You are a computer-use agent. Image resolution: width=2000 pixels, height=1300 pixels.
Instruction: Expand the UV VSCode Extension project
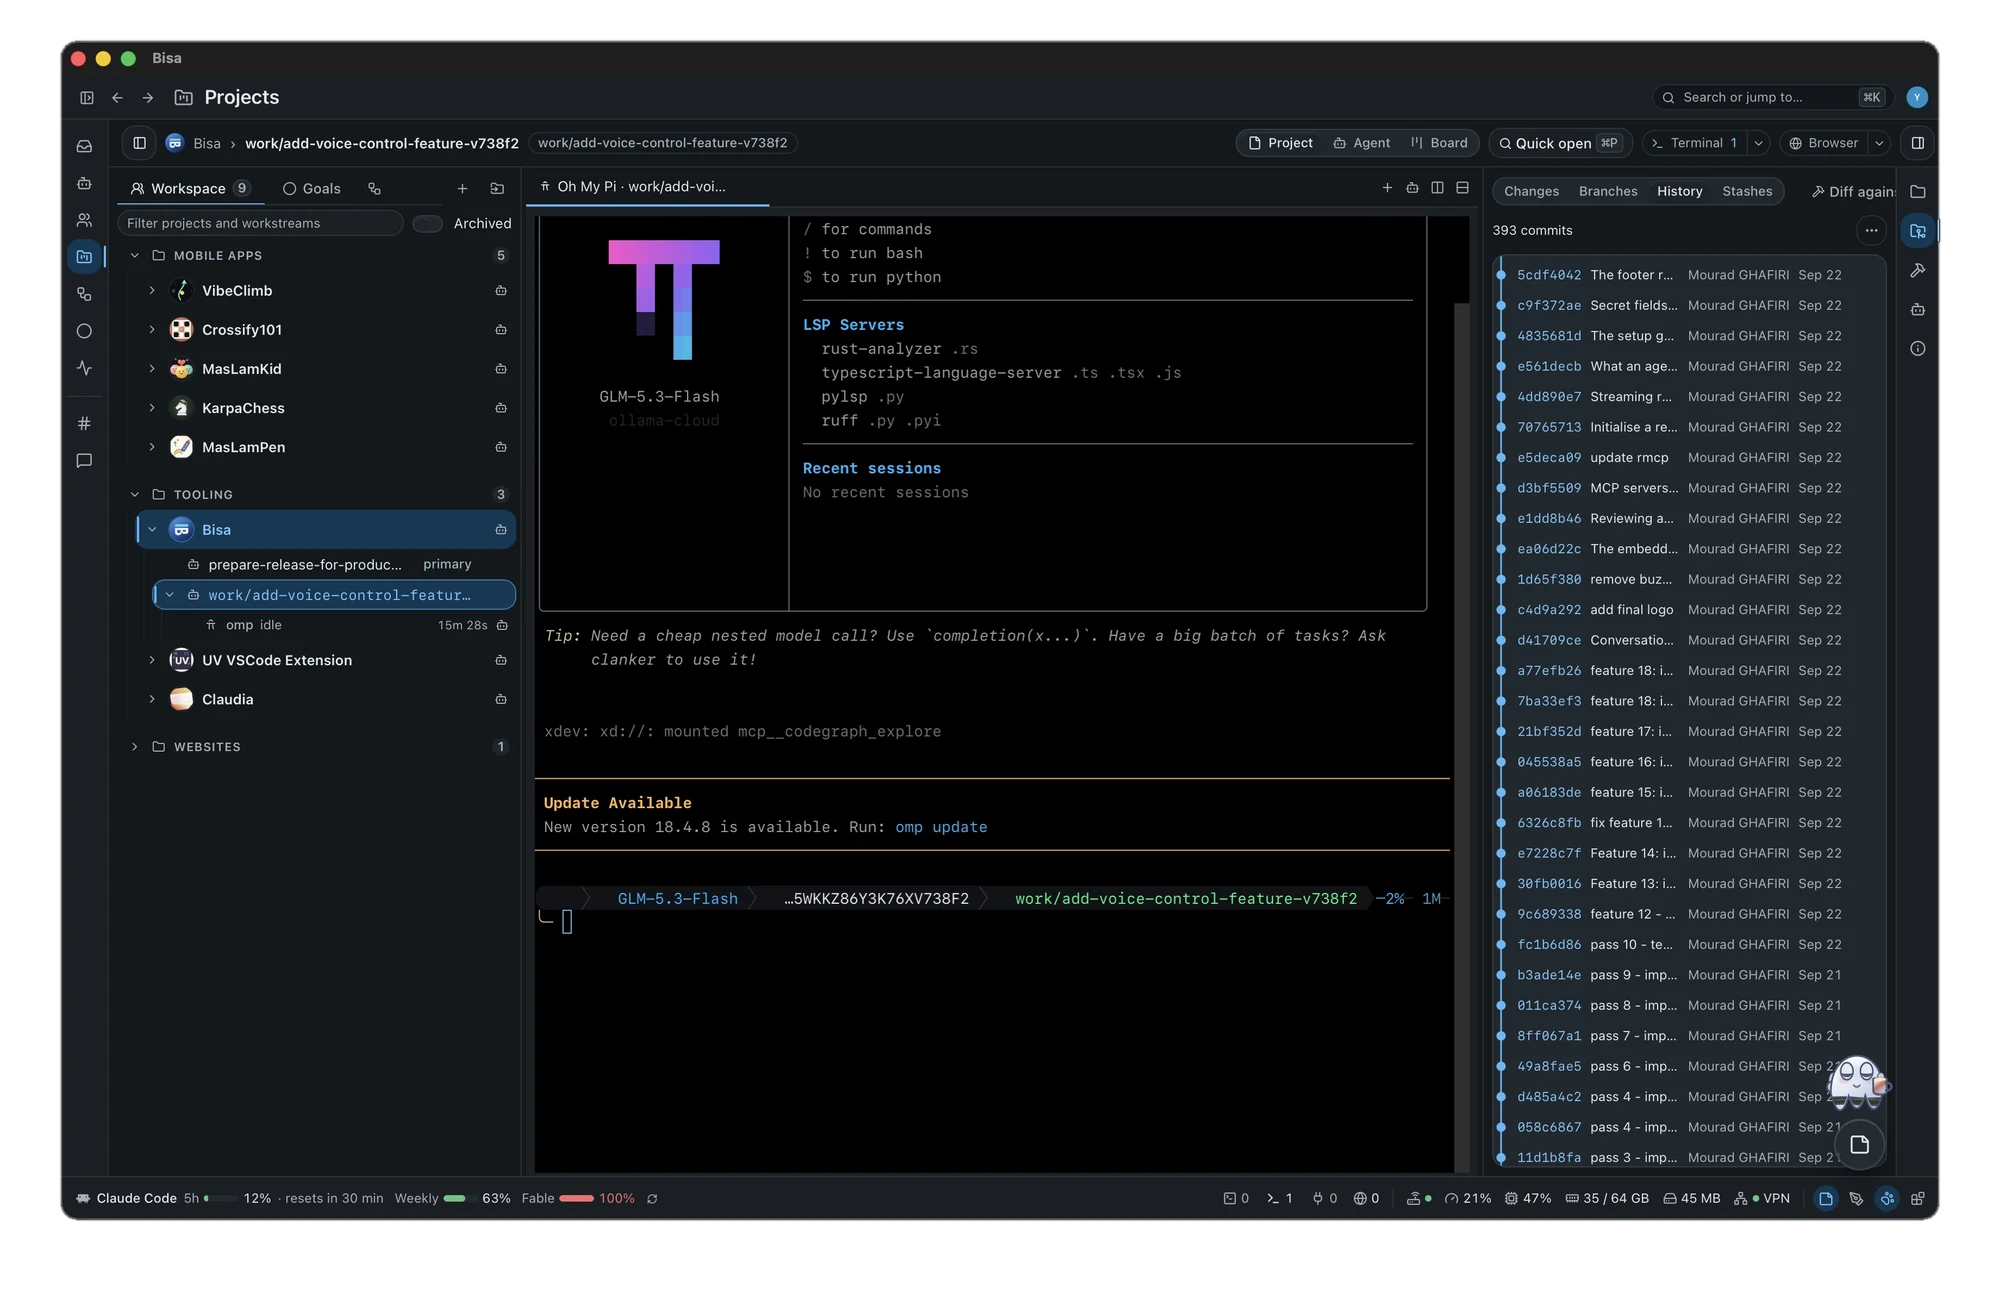coord(152,660)
